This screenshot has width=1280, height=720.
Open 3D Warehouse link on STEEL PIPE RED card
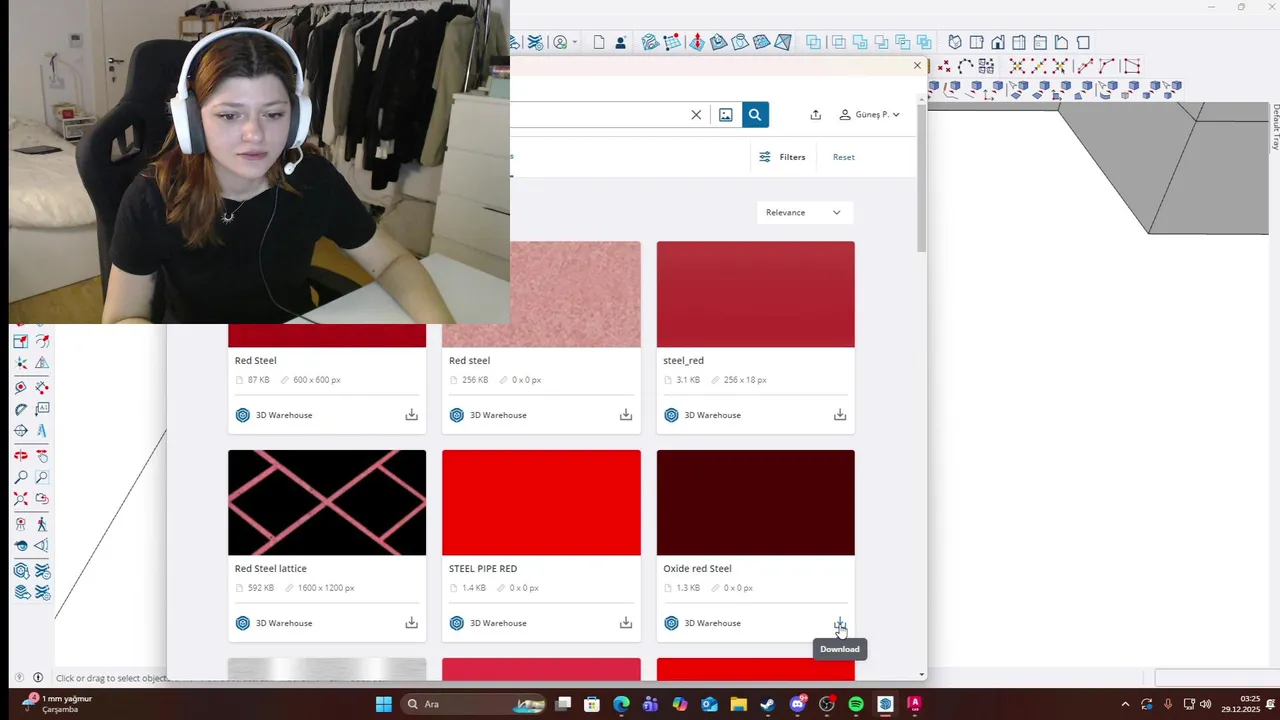(490, 623)
